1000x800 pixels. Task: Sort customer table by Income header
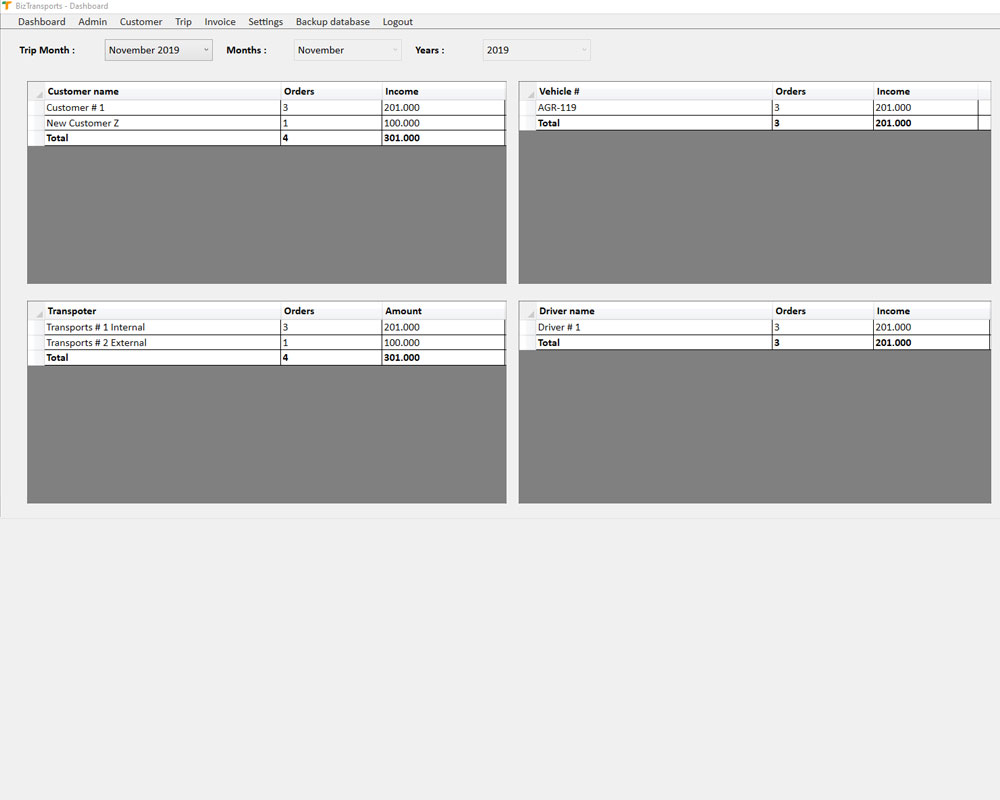point(443,91)
